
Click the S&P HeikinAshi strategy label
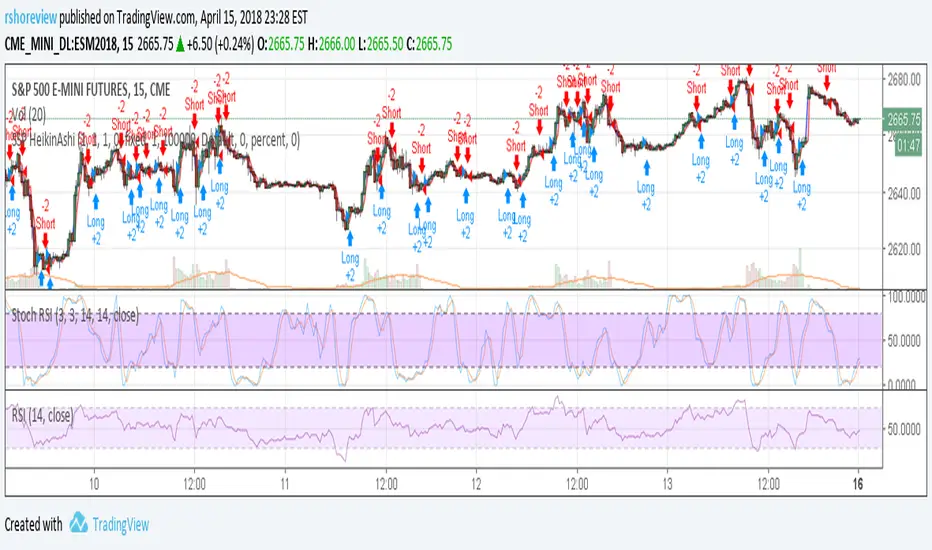click(x=156, y=140)
